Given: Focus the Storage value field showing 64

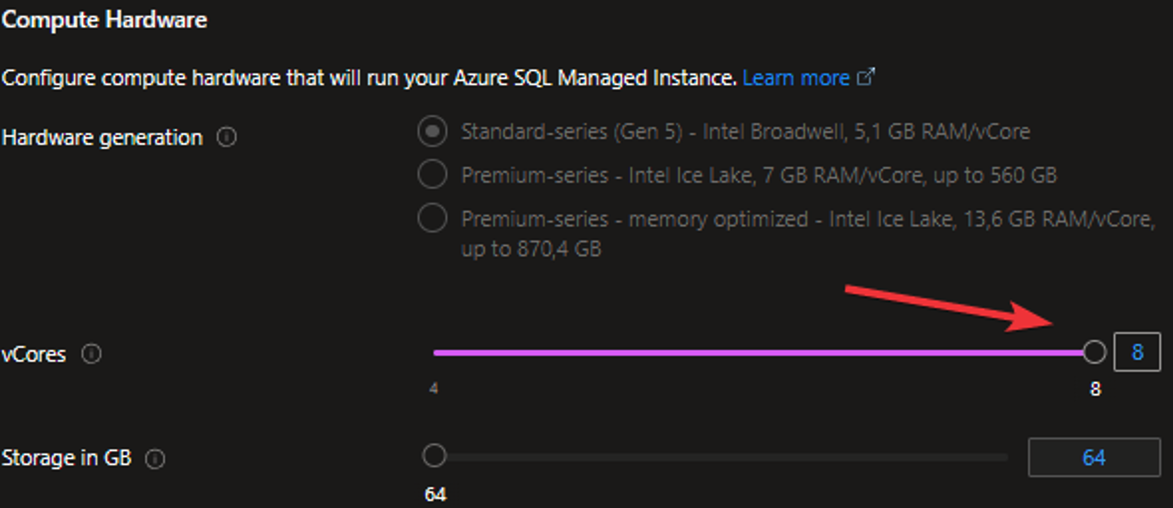Looking at the screenshot, I should (x=1094, y=457).
